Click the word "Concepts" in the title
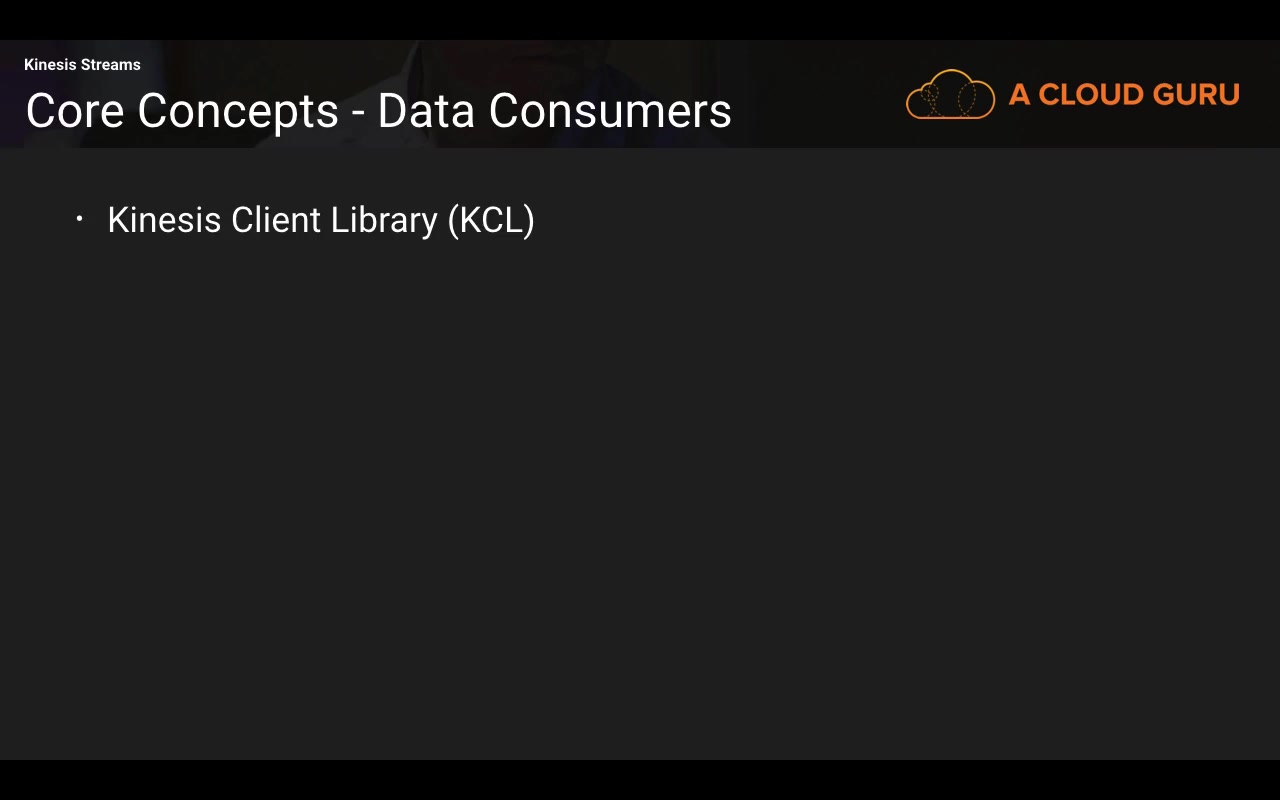Screen dimensions: 1280x800 pos(238,111)
